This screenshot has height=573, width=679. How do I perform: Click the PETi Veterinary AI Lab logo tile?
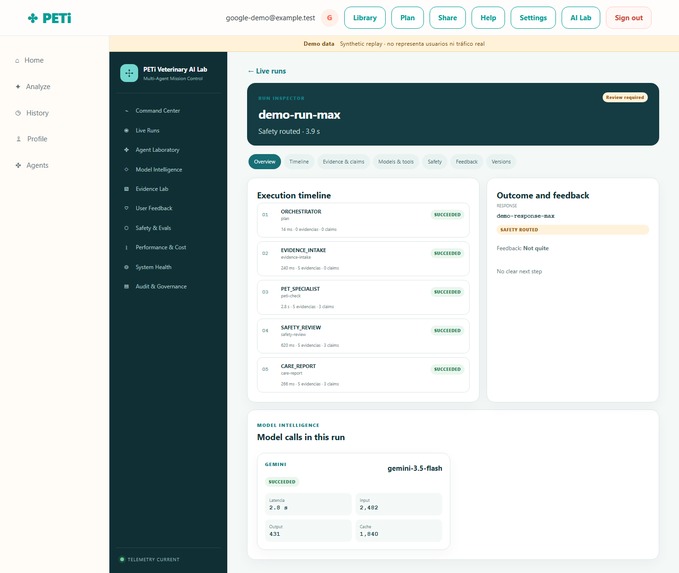pos(129,73)
